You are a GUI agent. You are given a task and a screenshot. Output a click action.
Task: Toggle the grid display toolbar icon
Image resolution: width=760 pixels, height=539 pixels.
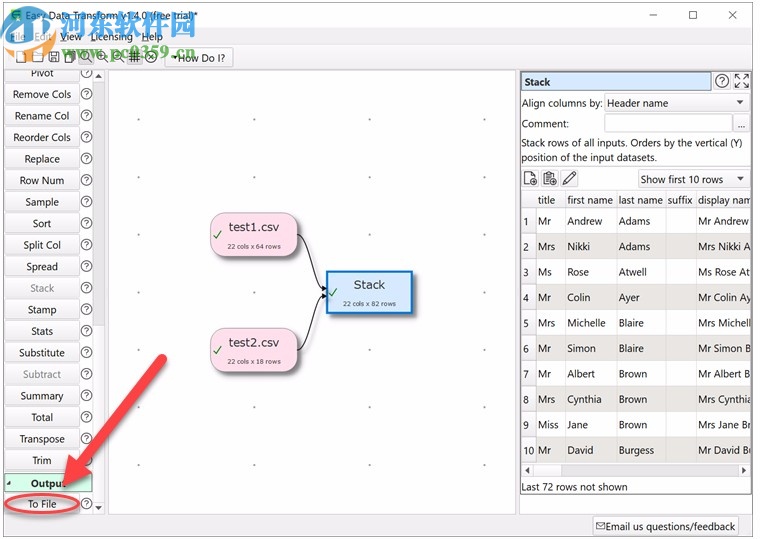(x=134, y=57)
